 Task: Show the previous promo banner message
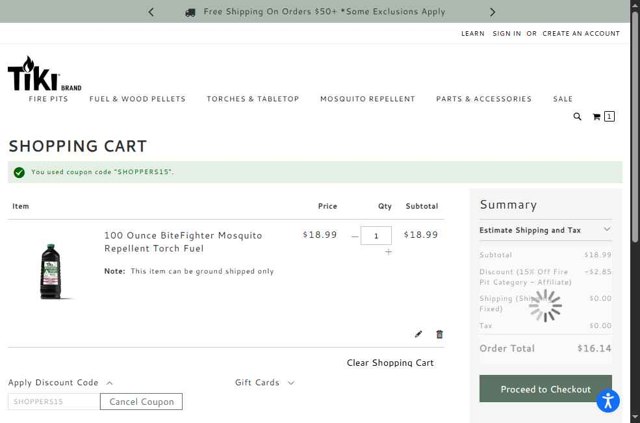[x=151, y=12]
